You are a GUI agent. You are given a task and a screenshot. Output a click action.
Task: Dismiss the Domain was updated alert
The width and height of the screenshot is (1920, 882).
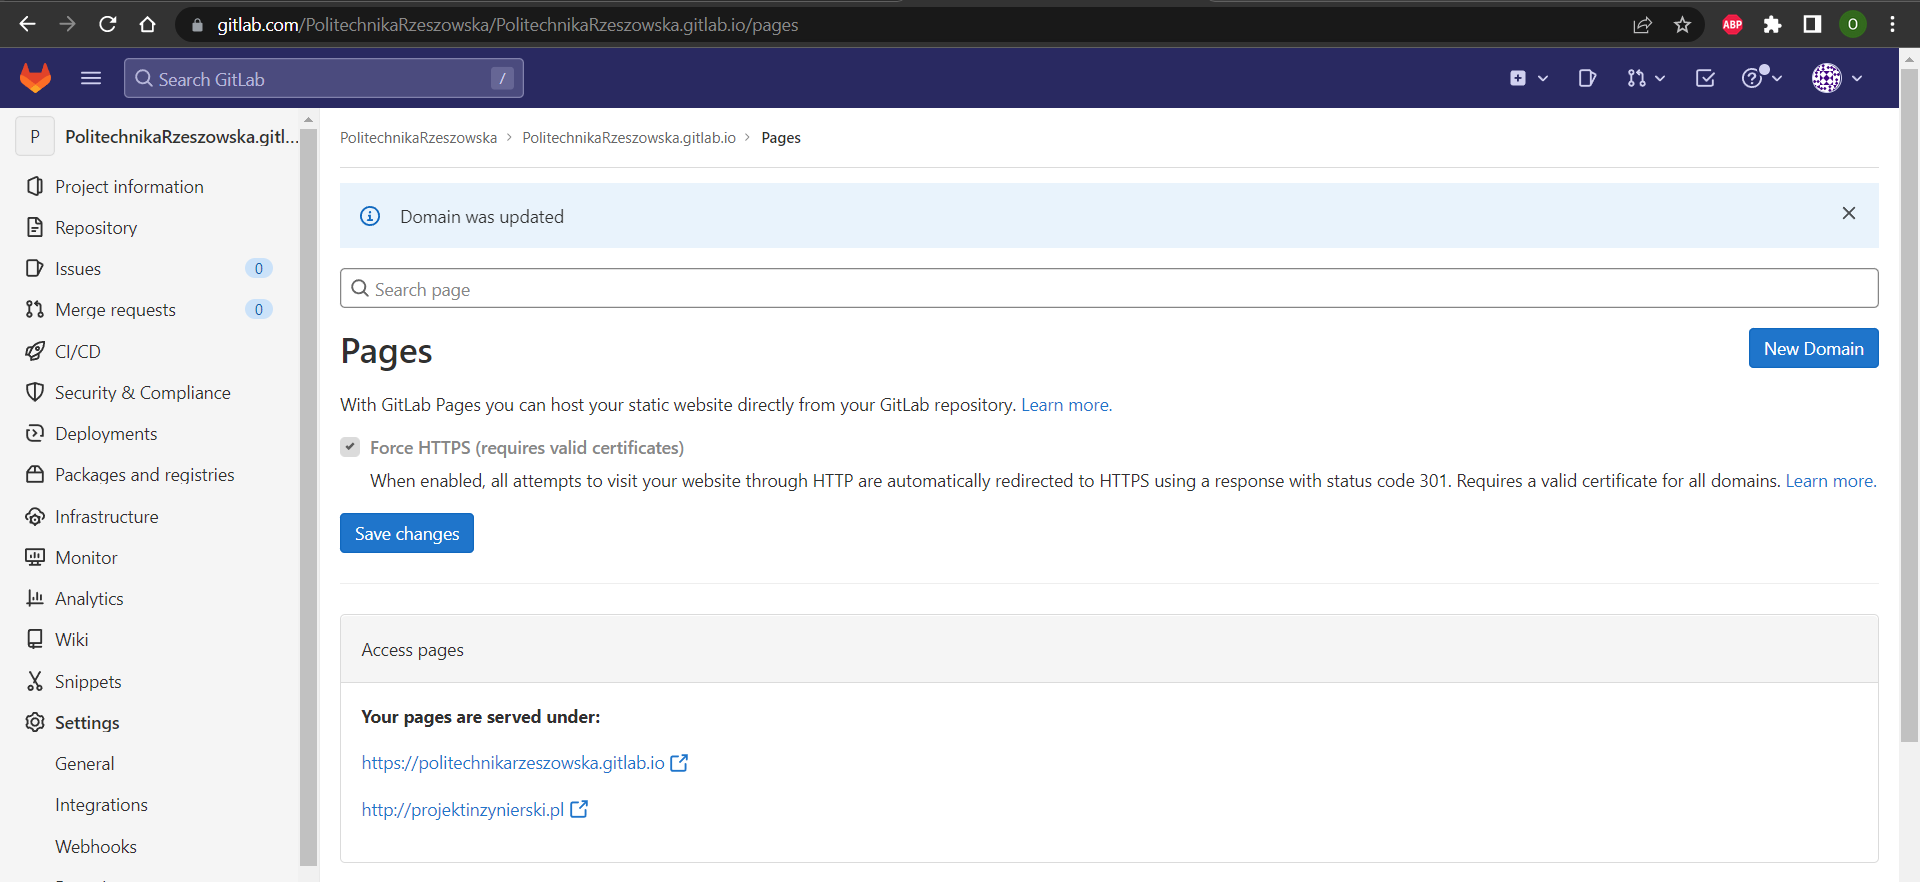click(1848, 213)
